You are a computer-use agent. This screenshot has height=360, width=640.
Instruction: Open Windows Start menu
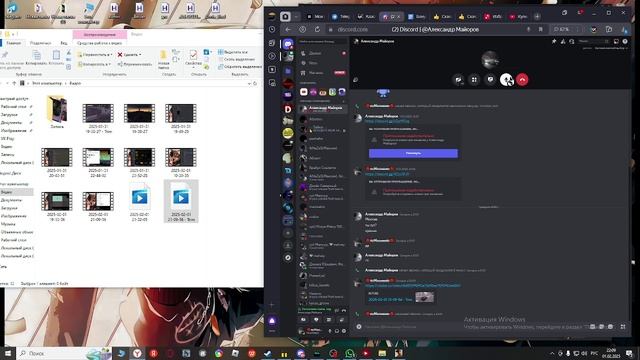pyautogui.click(x=8, y=353)
